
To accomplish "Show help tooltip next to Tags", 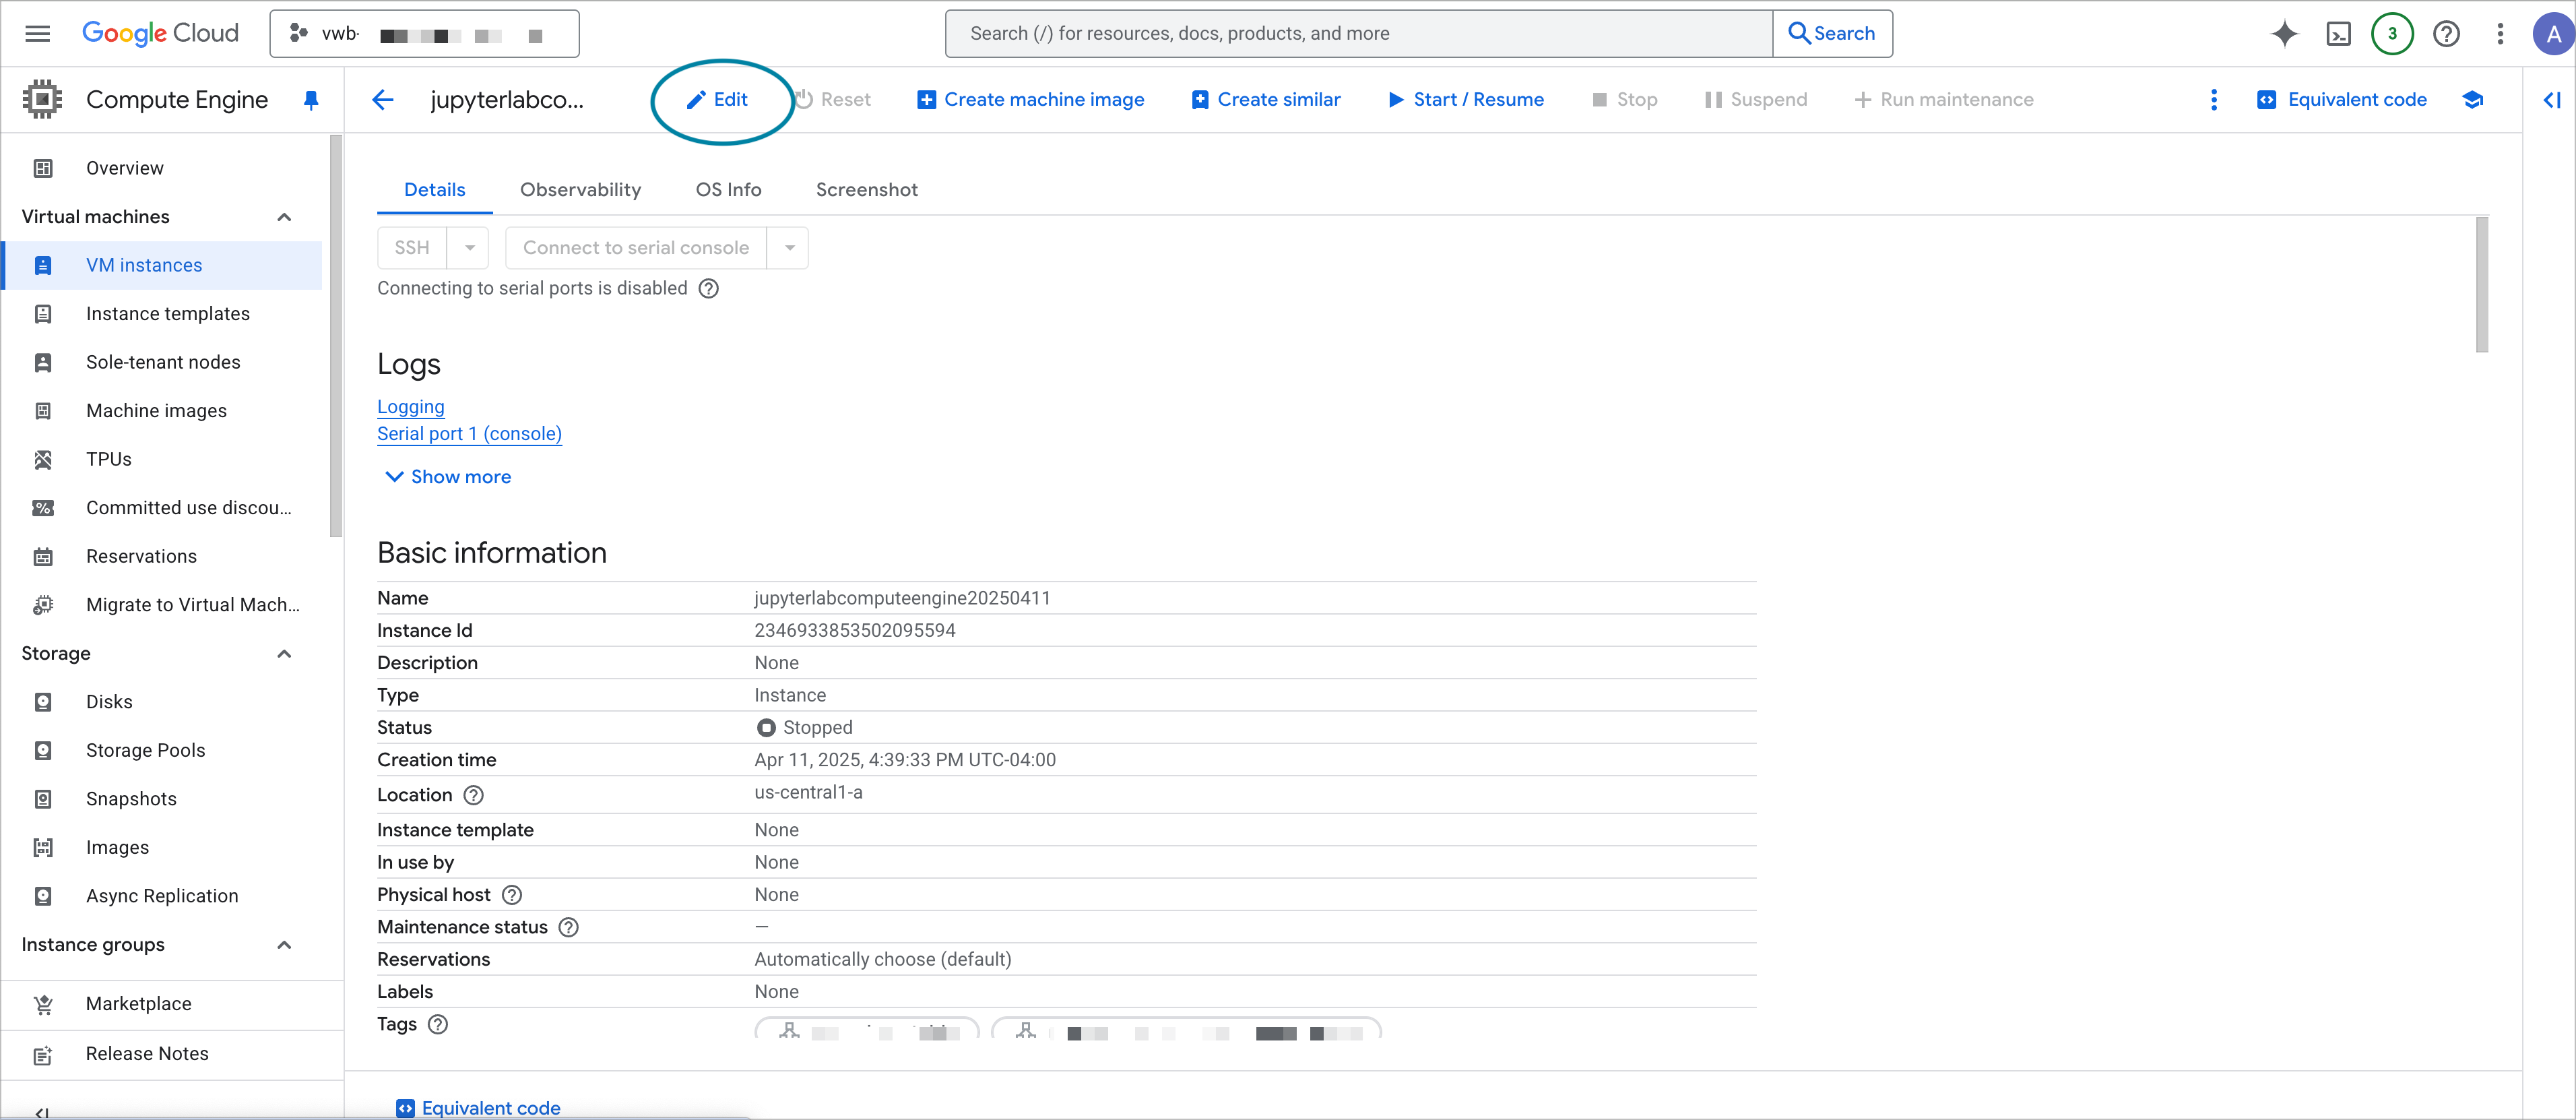I will (x=438, y=1024).
